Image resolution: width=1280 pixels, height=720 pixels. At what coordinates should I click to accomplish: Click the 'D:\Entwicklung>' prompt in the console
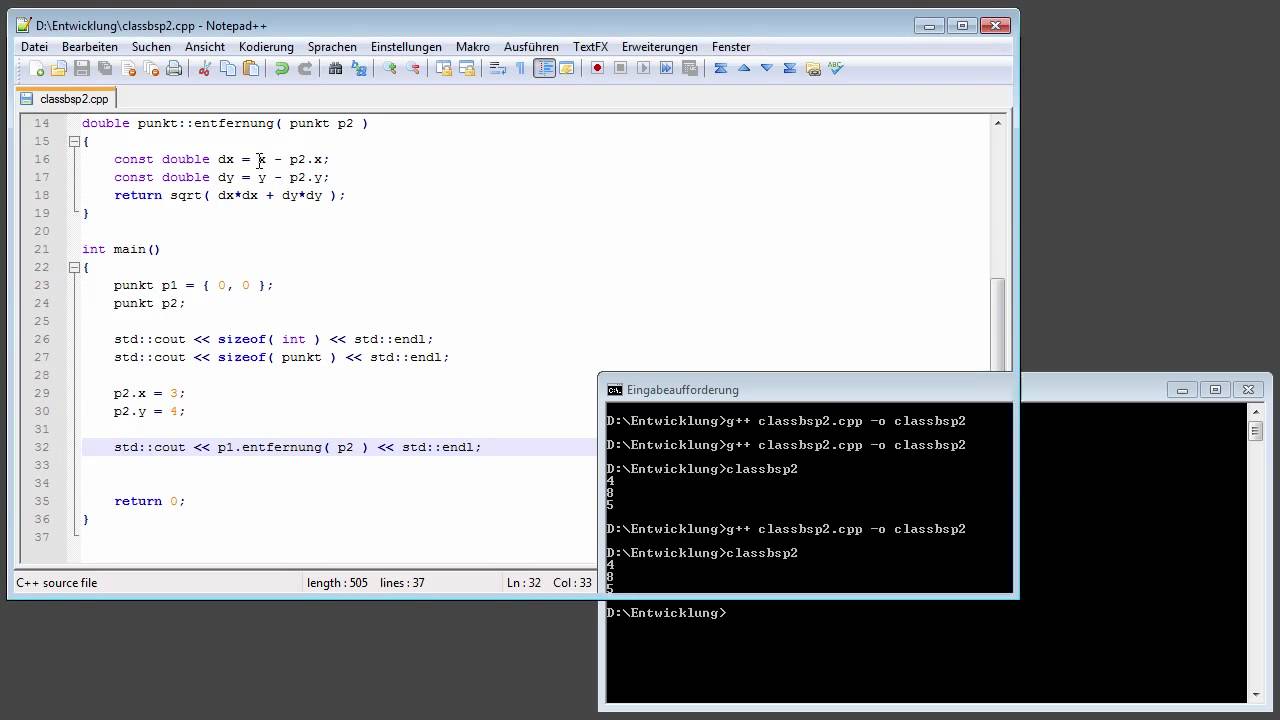pos(666,613)
